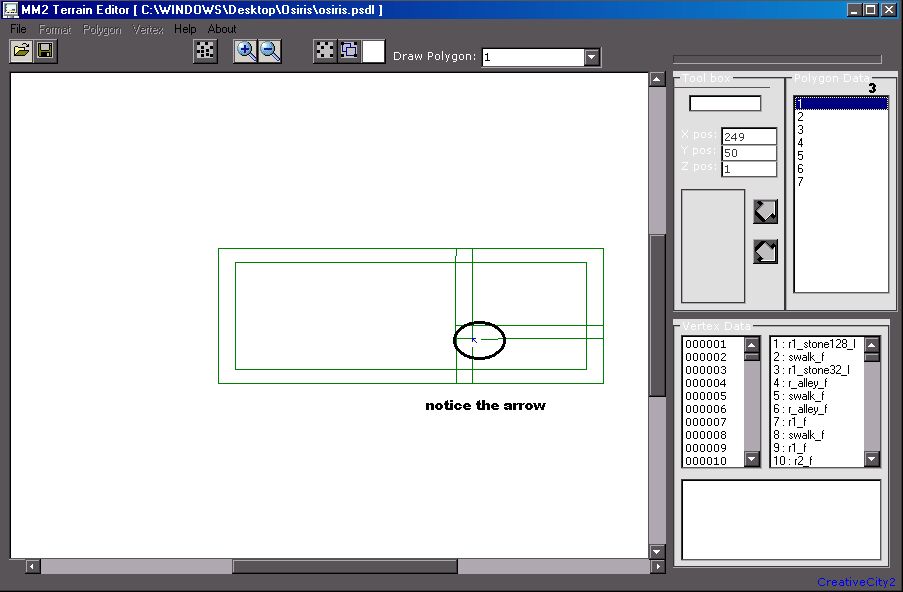Click the save floppy disk icon
This screenshot has height=592, width=903.
click(x=45, y=51)
